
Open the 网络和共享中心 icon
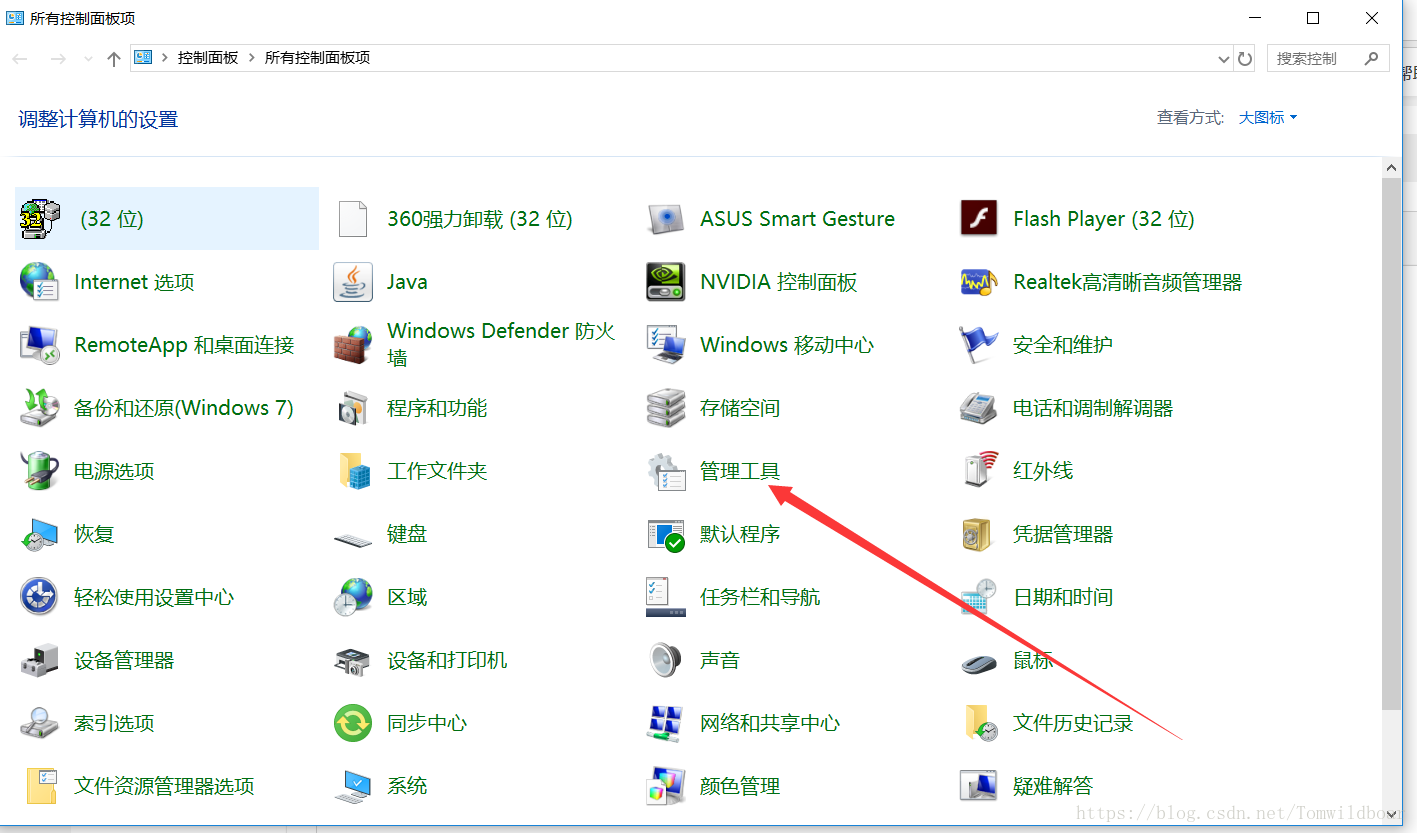point(666,723)
